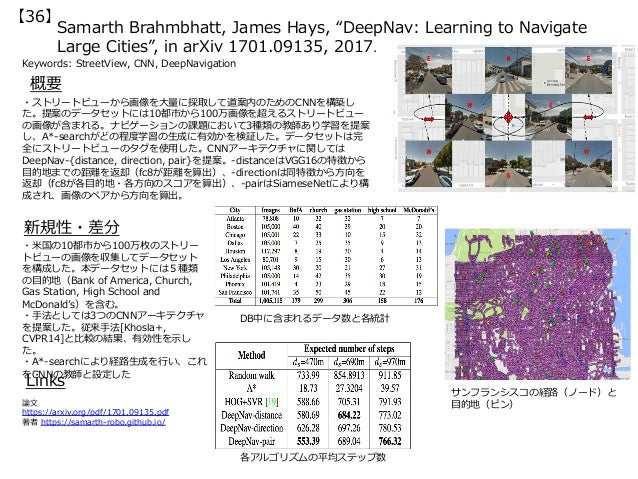
Task: Click the value 18.73 in A* row
Action: click(308, 388)
